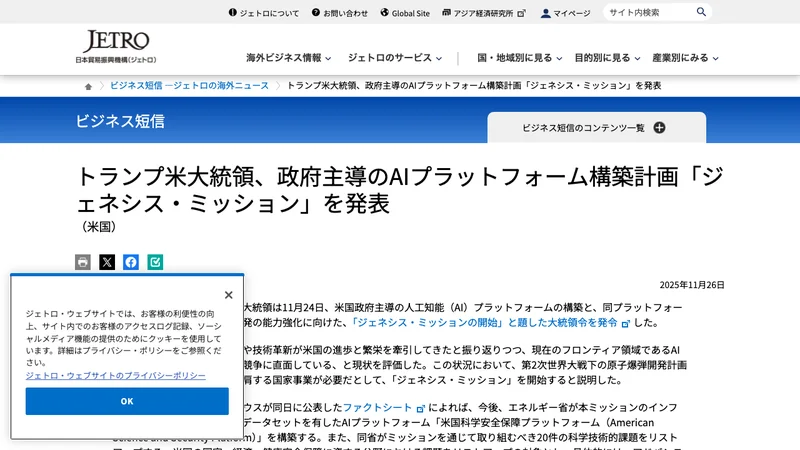Click the （米国） label under headline
This screenshot has width=800, height=450.
pyautogui.click(x=99, y=227)
